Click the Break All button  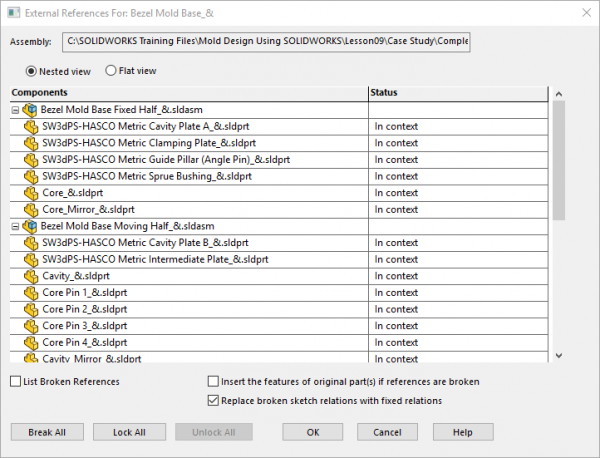[x=47, y=432]
